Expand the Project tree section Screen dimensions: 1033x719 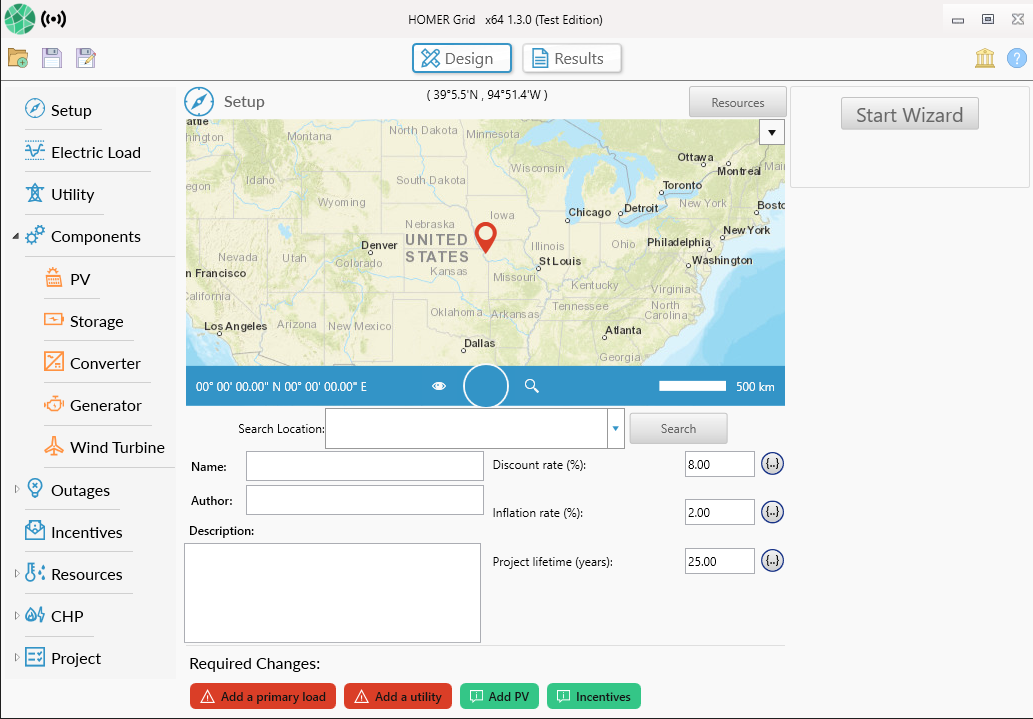tap(16, 658)
